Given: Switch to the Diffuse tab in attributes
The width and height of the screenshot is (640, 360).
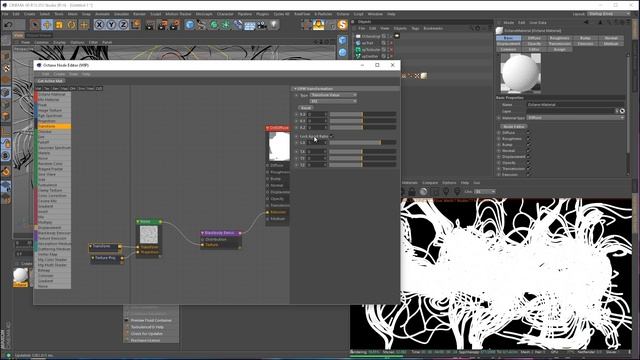Looking at the screenshot, I should [x=534, y=38].
